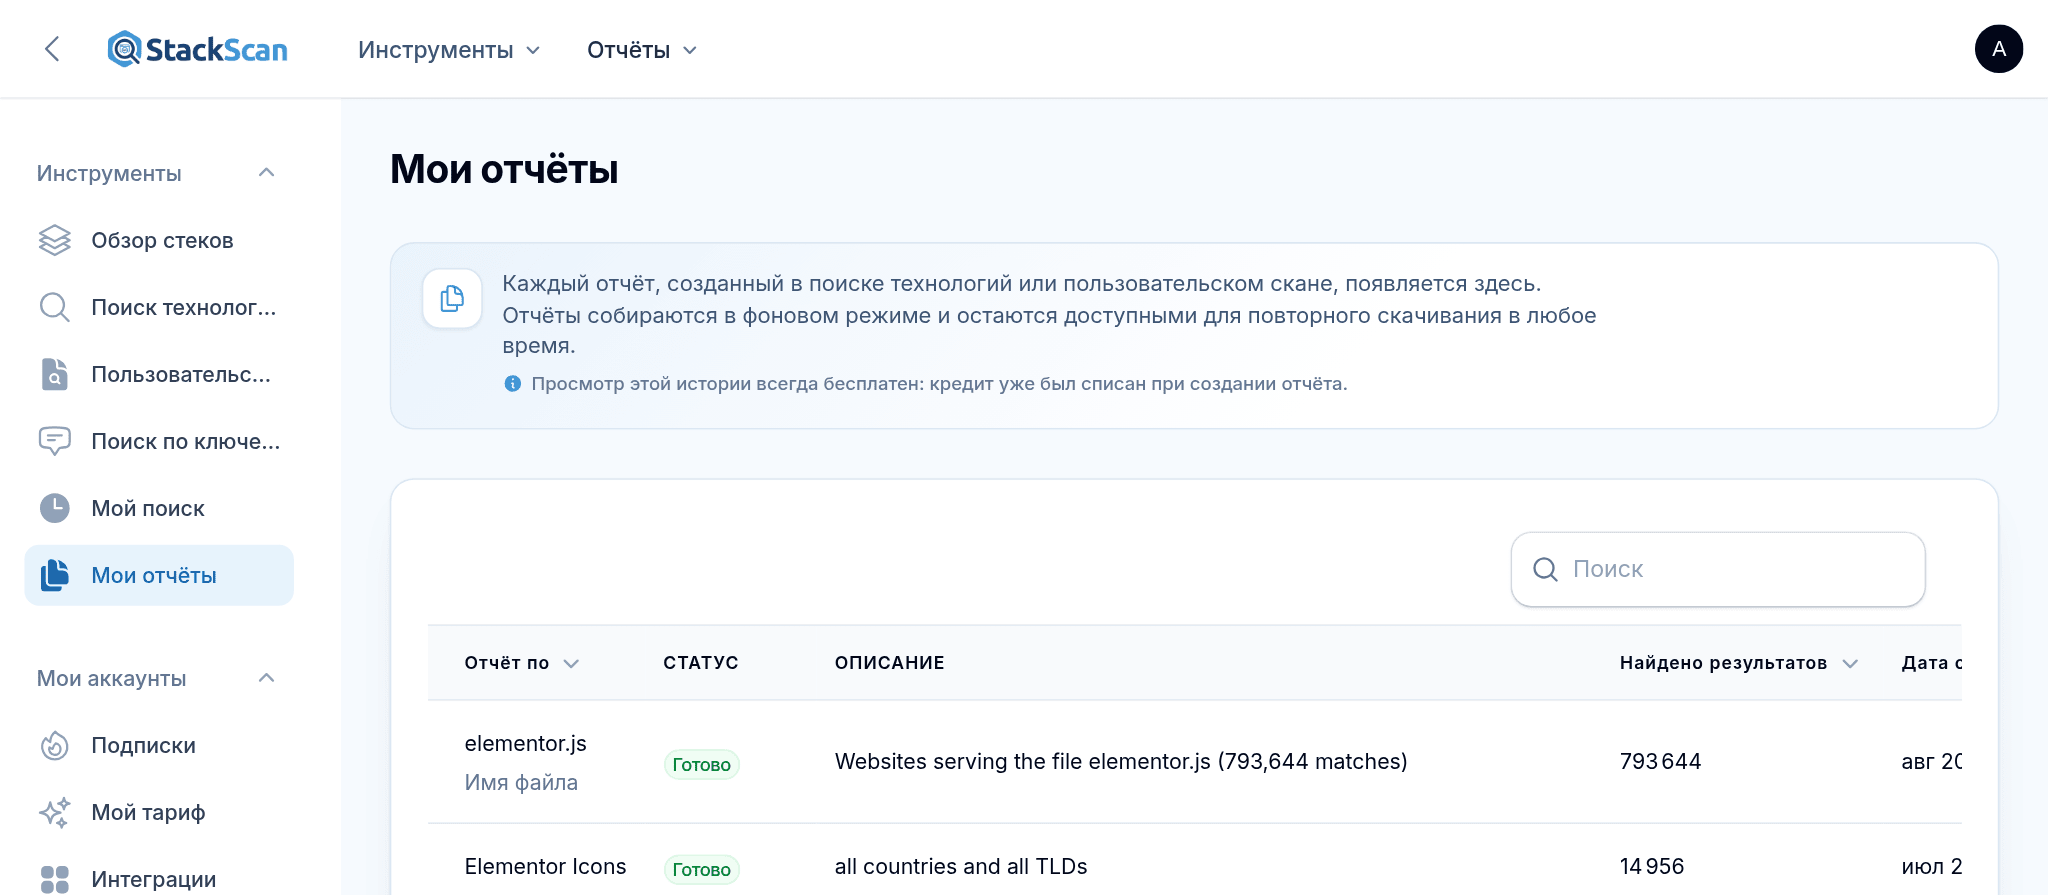This screenshot has width=2048, height=895.
Task: Click the result count 793 644
Action: click(x=1660, y=762)
